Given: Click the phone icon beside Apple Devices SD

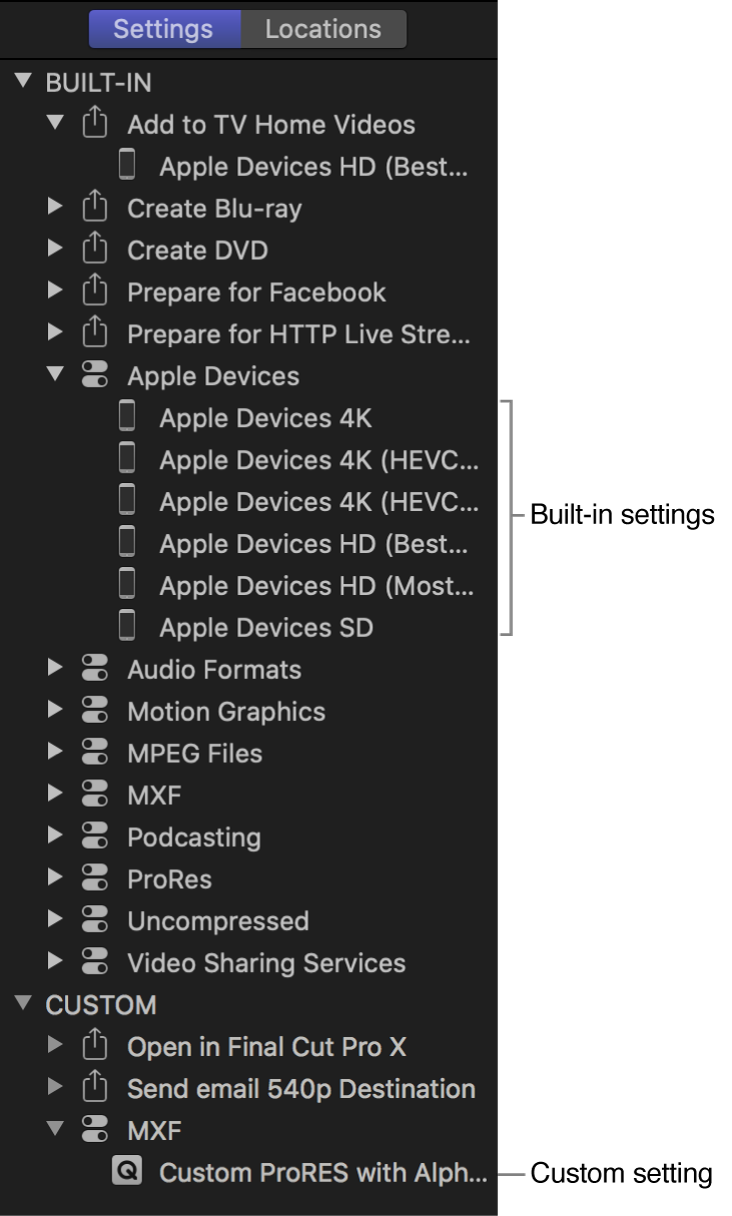Looking at the screenshot, I should click(127, 627).
